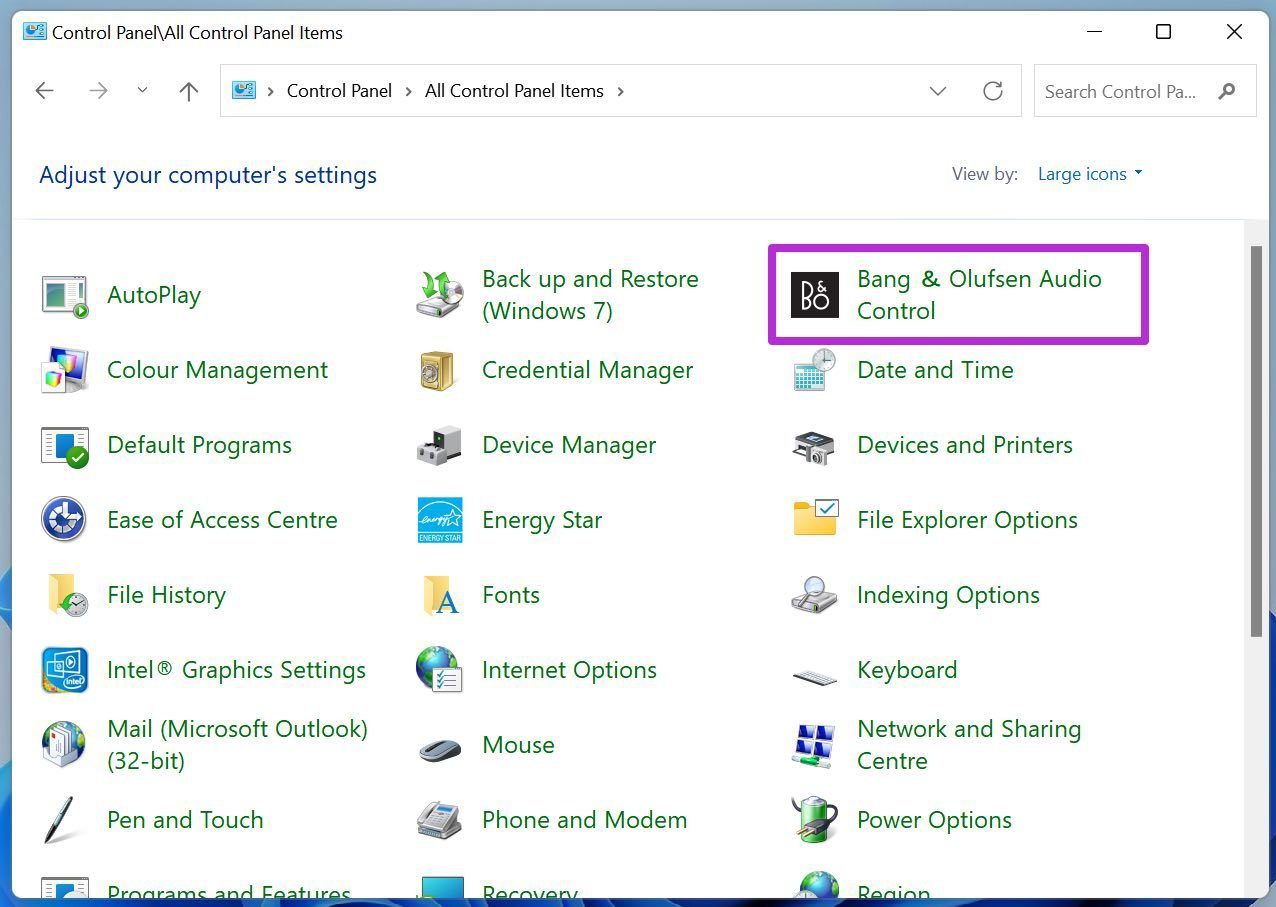Open the 'Colour Management' text link

(217, 370)
